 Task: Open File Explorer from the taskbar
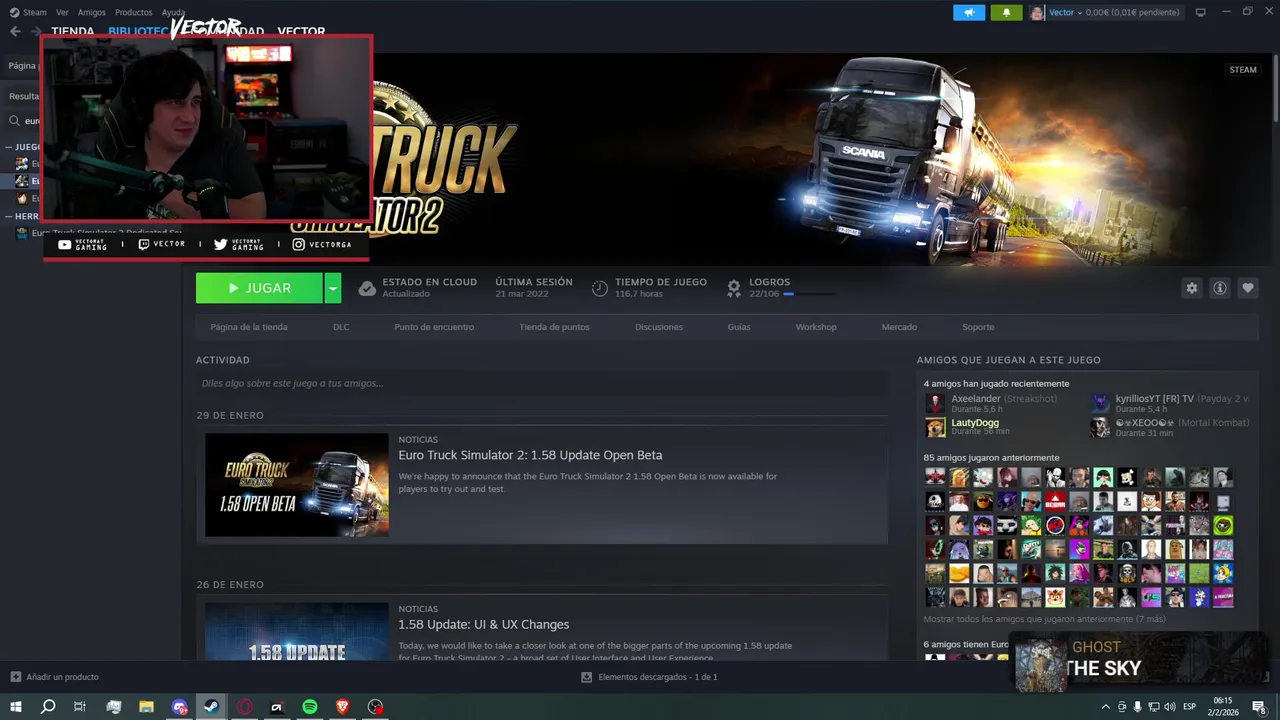[146, 707]
